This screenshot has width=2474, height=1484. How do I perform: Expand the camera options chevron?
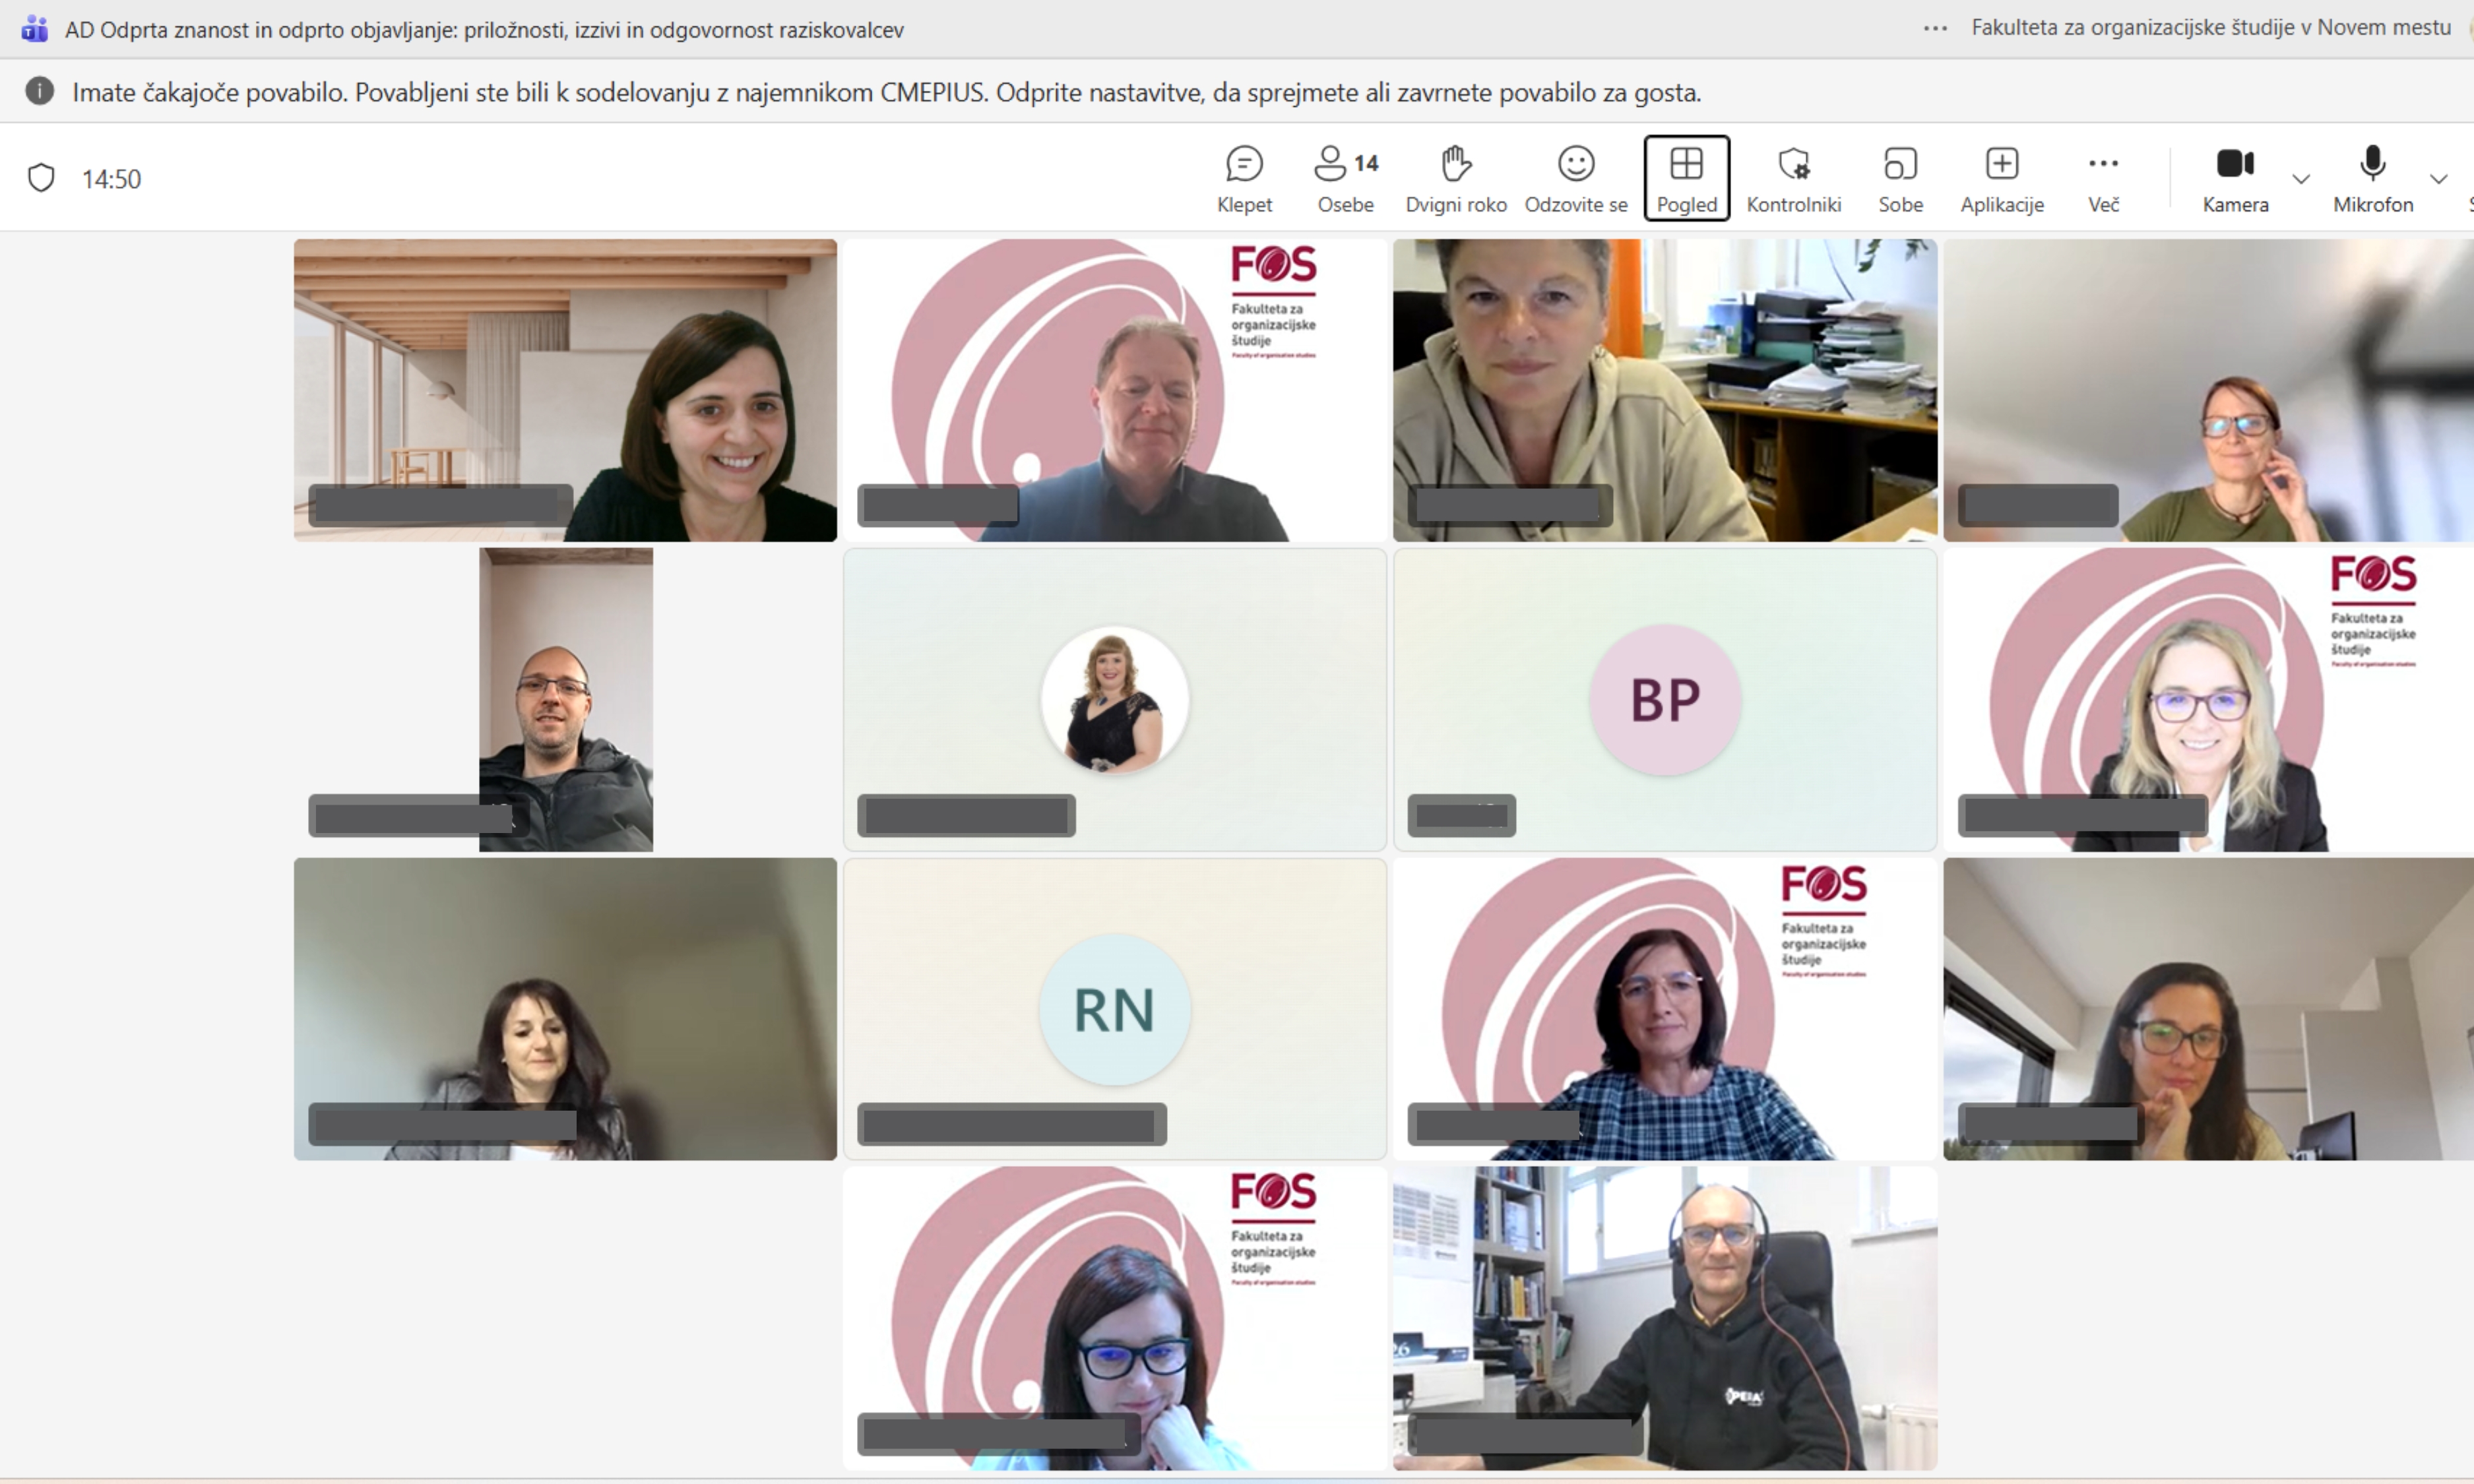[x=2301, y=179]
